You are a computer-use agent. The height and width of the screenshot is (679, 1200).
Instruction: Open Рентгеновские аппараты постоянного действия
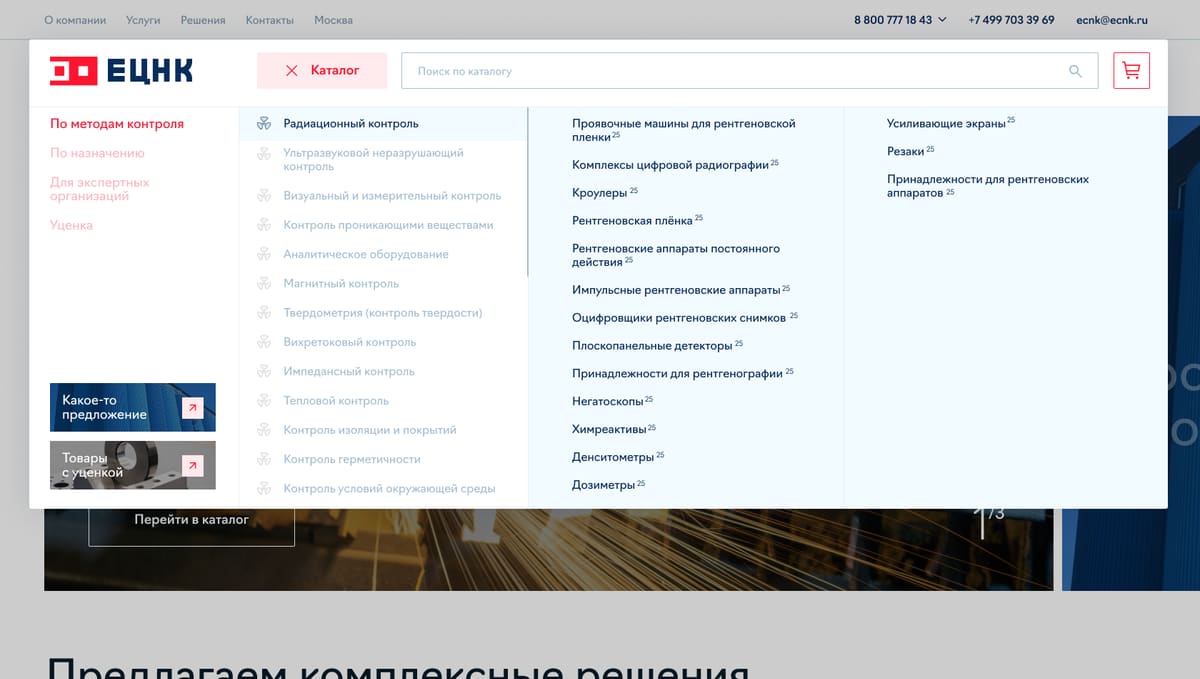(x=676, y=255)
